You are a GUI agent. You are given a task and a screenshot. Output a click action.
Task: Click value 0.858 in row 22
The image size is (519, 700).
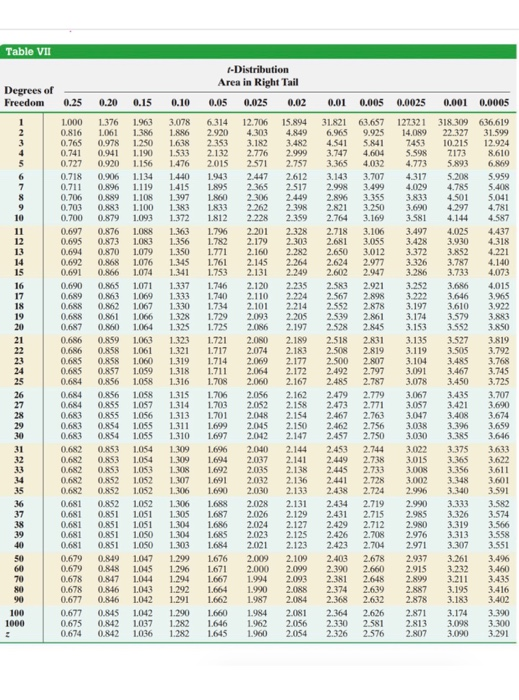(x=108, y=350)
